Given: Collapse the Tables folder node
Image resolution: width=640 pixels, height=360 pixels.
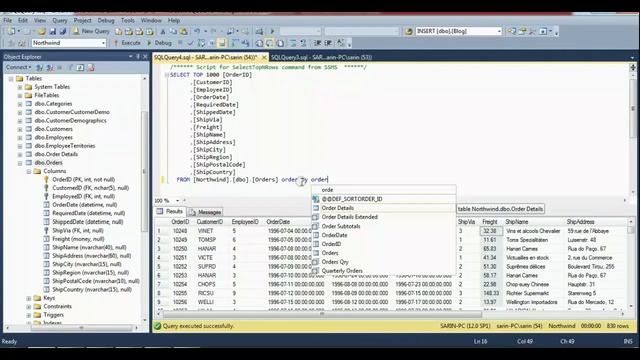Looking at the screenshot, I should [11, 78].
